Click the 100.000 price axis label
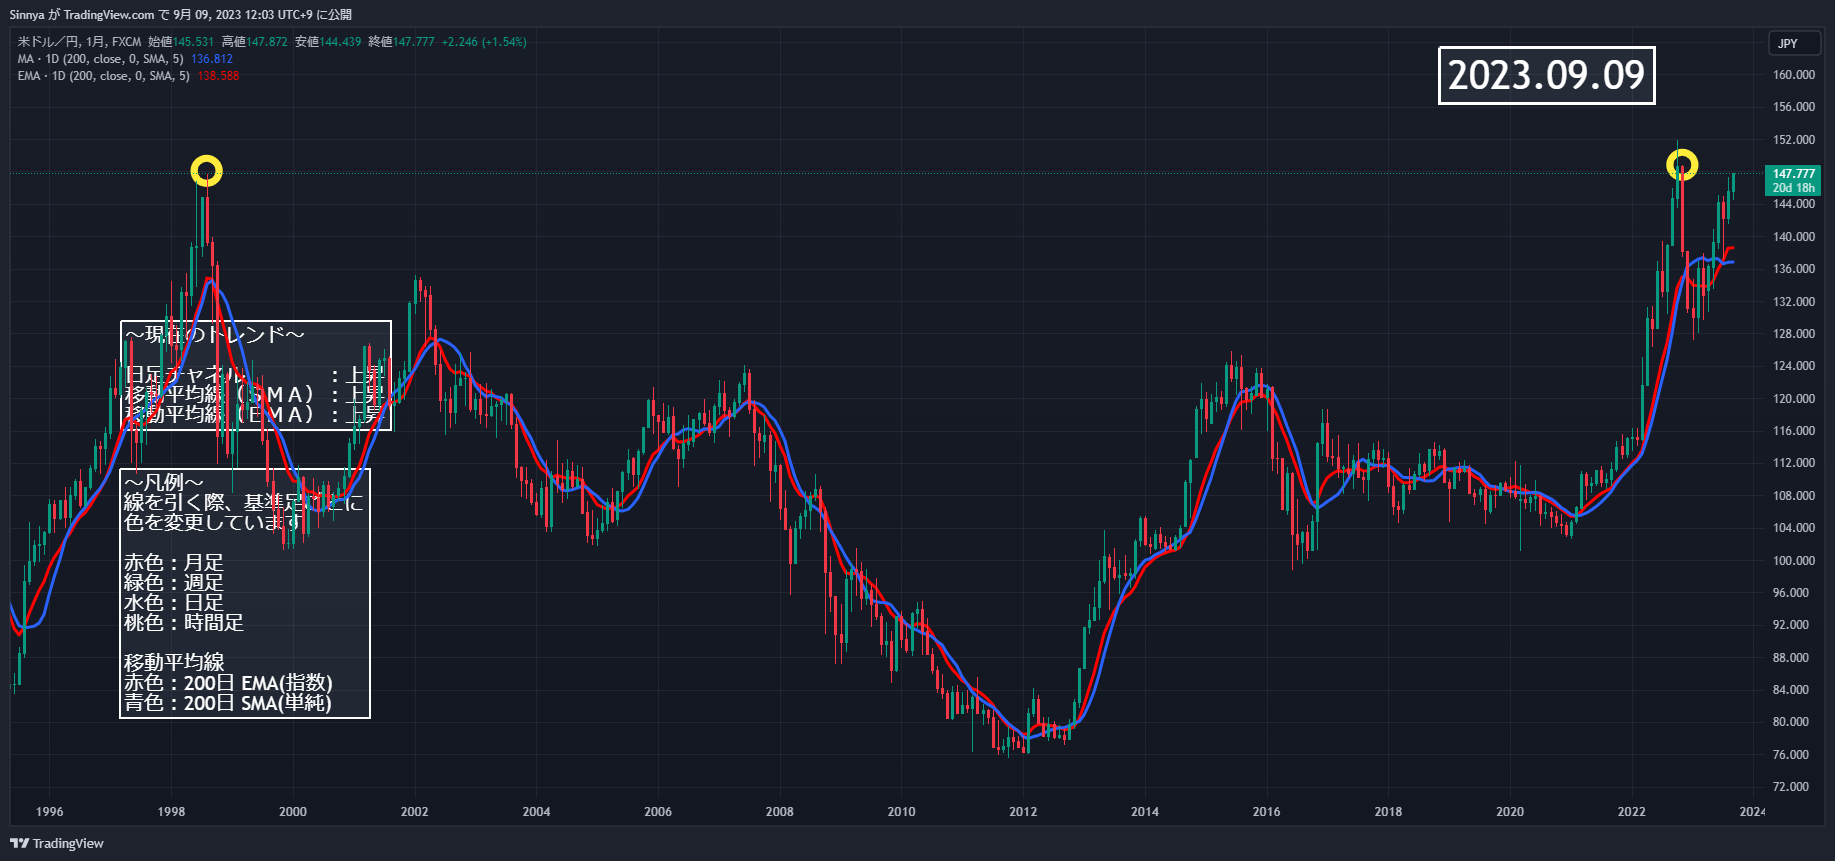The height and width of the screenshot is (861, 1835). coord(1794,561)
